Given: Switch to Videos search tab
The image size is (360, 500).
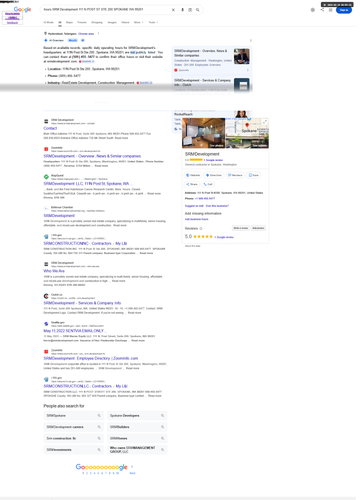Looking at the screenshot, I should tap(125, 22).
